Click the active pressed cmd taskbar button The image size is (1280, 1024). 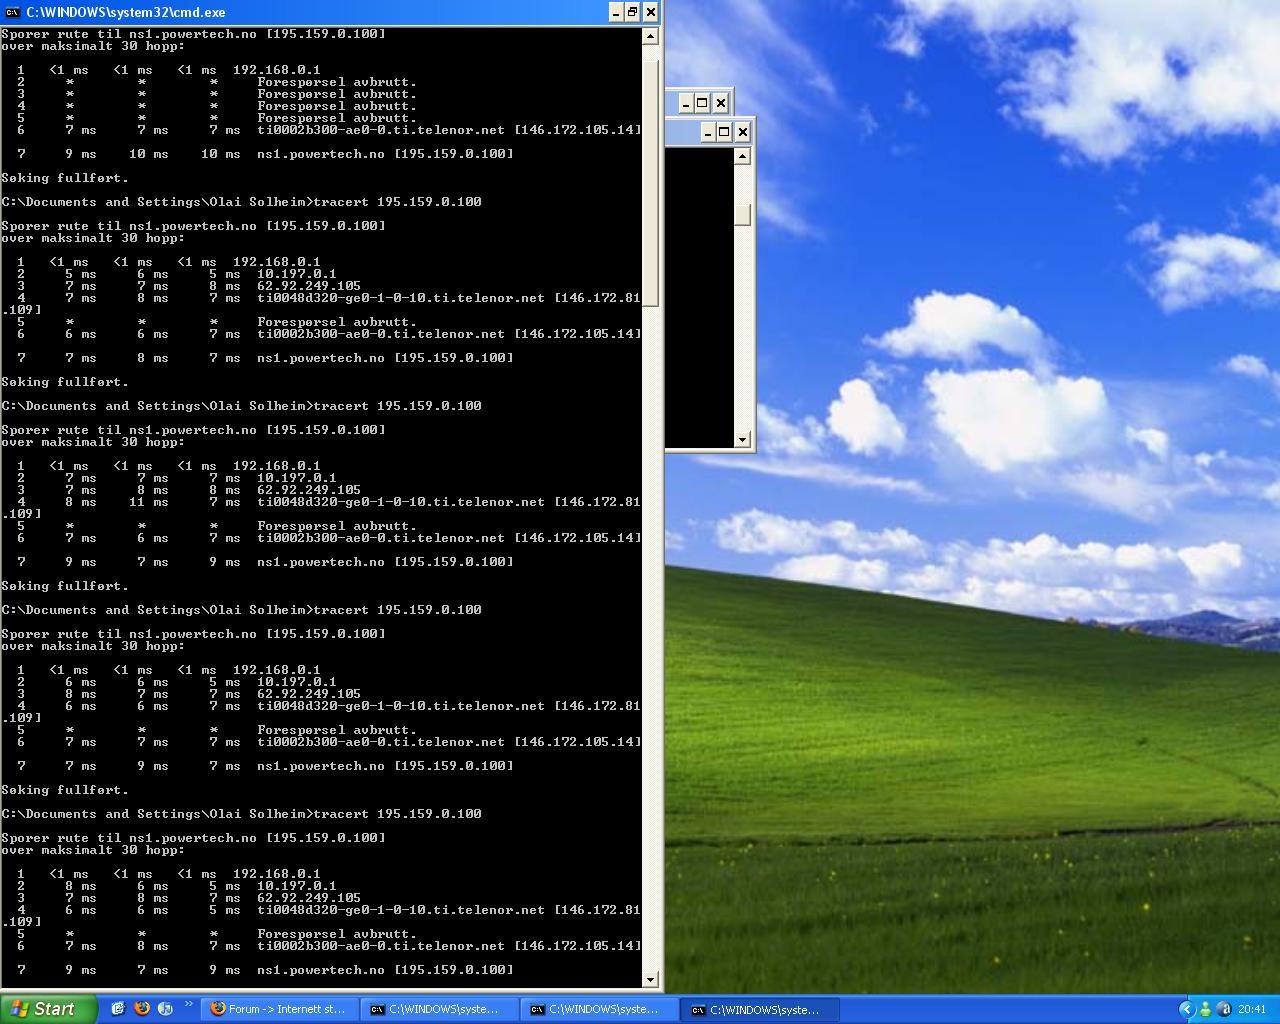point(762,1010)
